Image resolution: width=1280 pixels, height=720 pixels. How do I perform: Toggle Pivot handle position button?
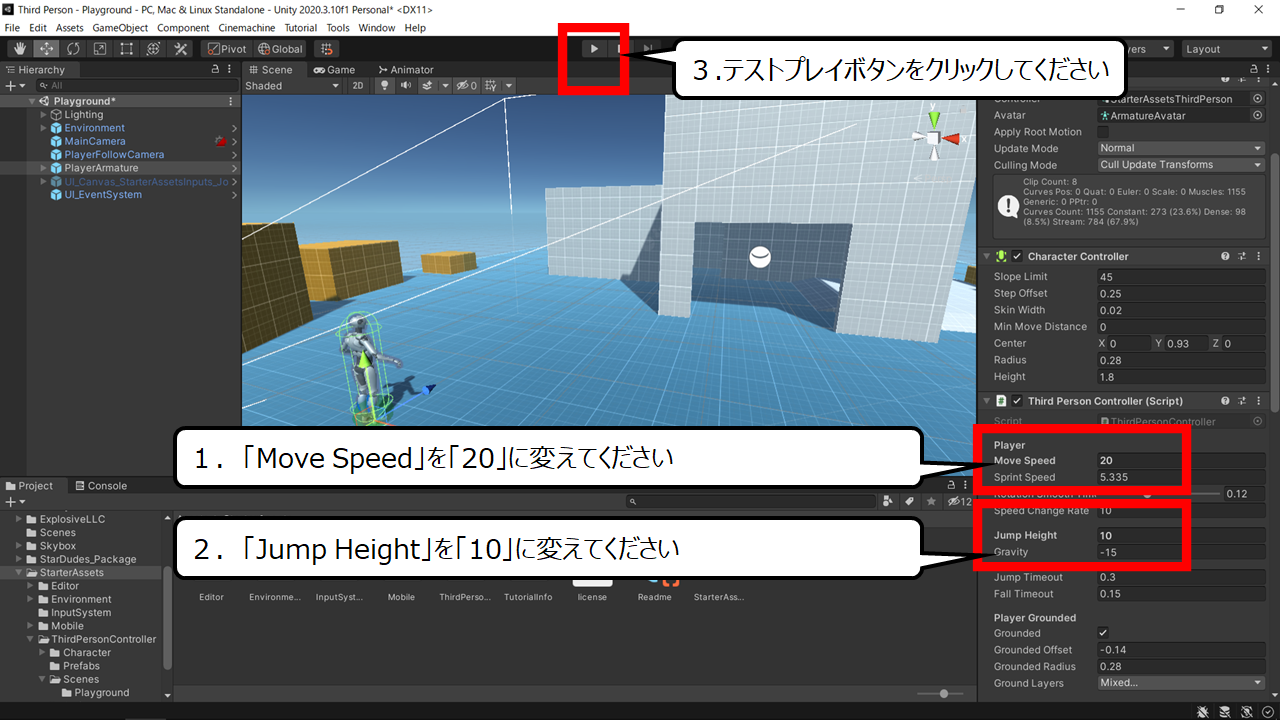[x=227, y=48]
